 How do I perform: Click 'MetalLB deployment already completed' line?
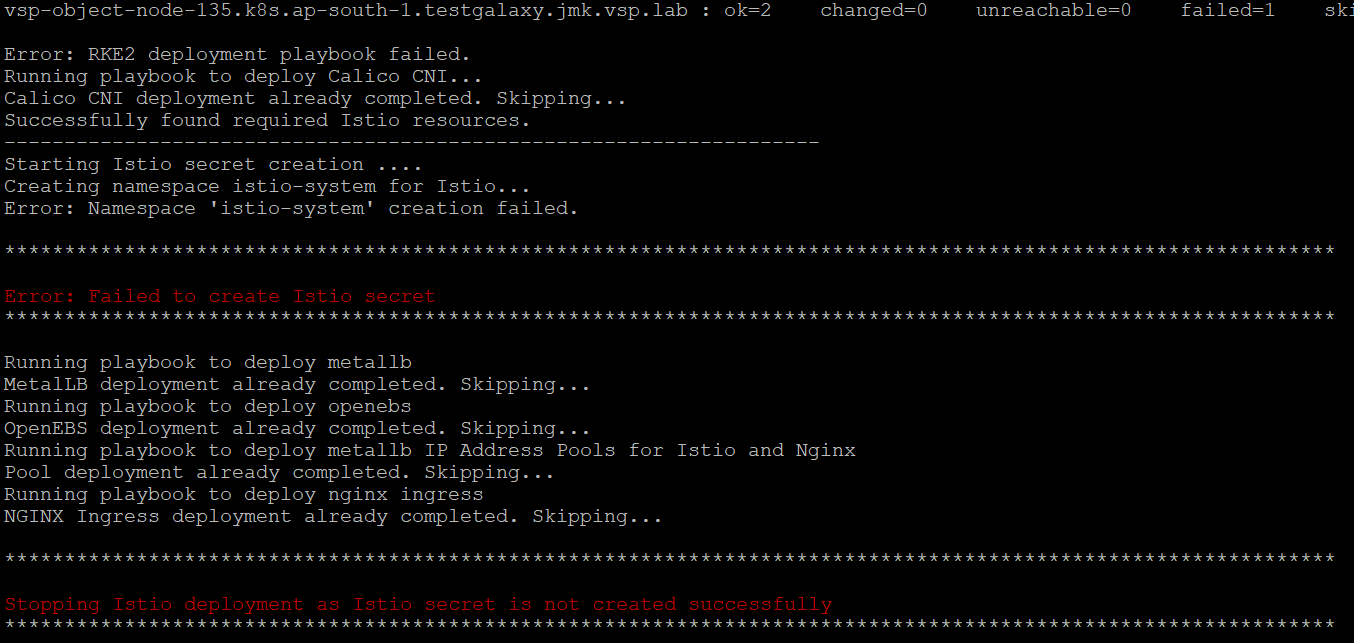coord(297,384)
